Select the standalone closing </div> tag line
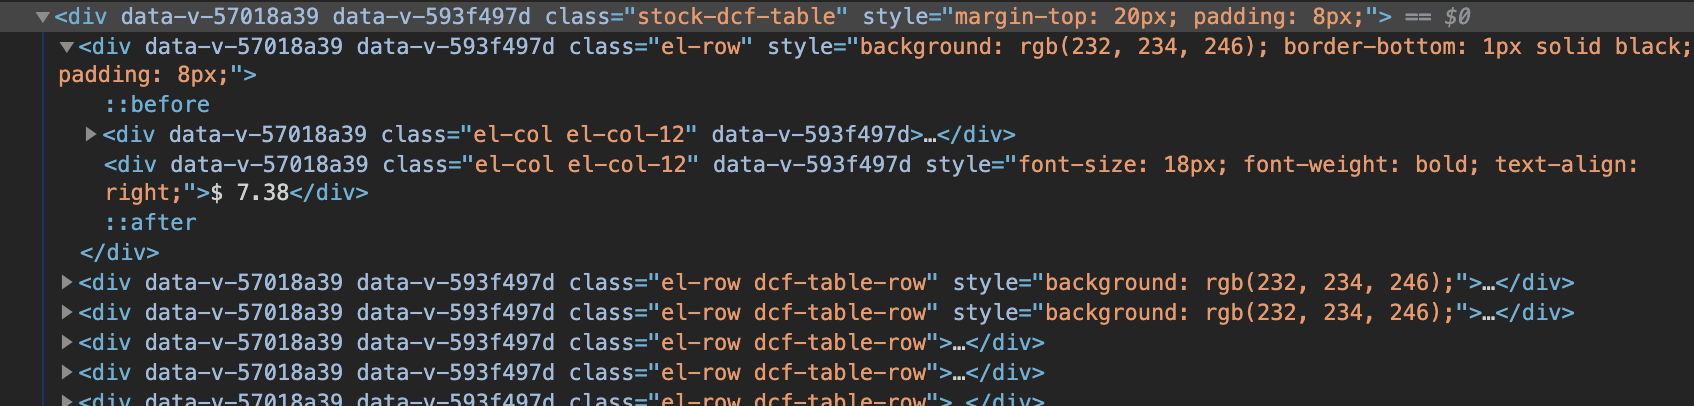Viewport: 1694px width, 406px height. (119, 253)
